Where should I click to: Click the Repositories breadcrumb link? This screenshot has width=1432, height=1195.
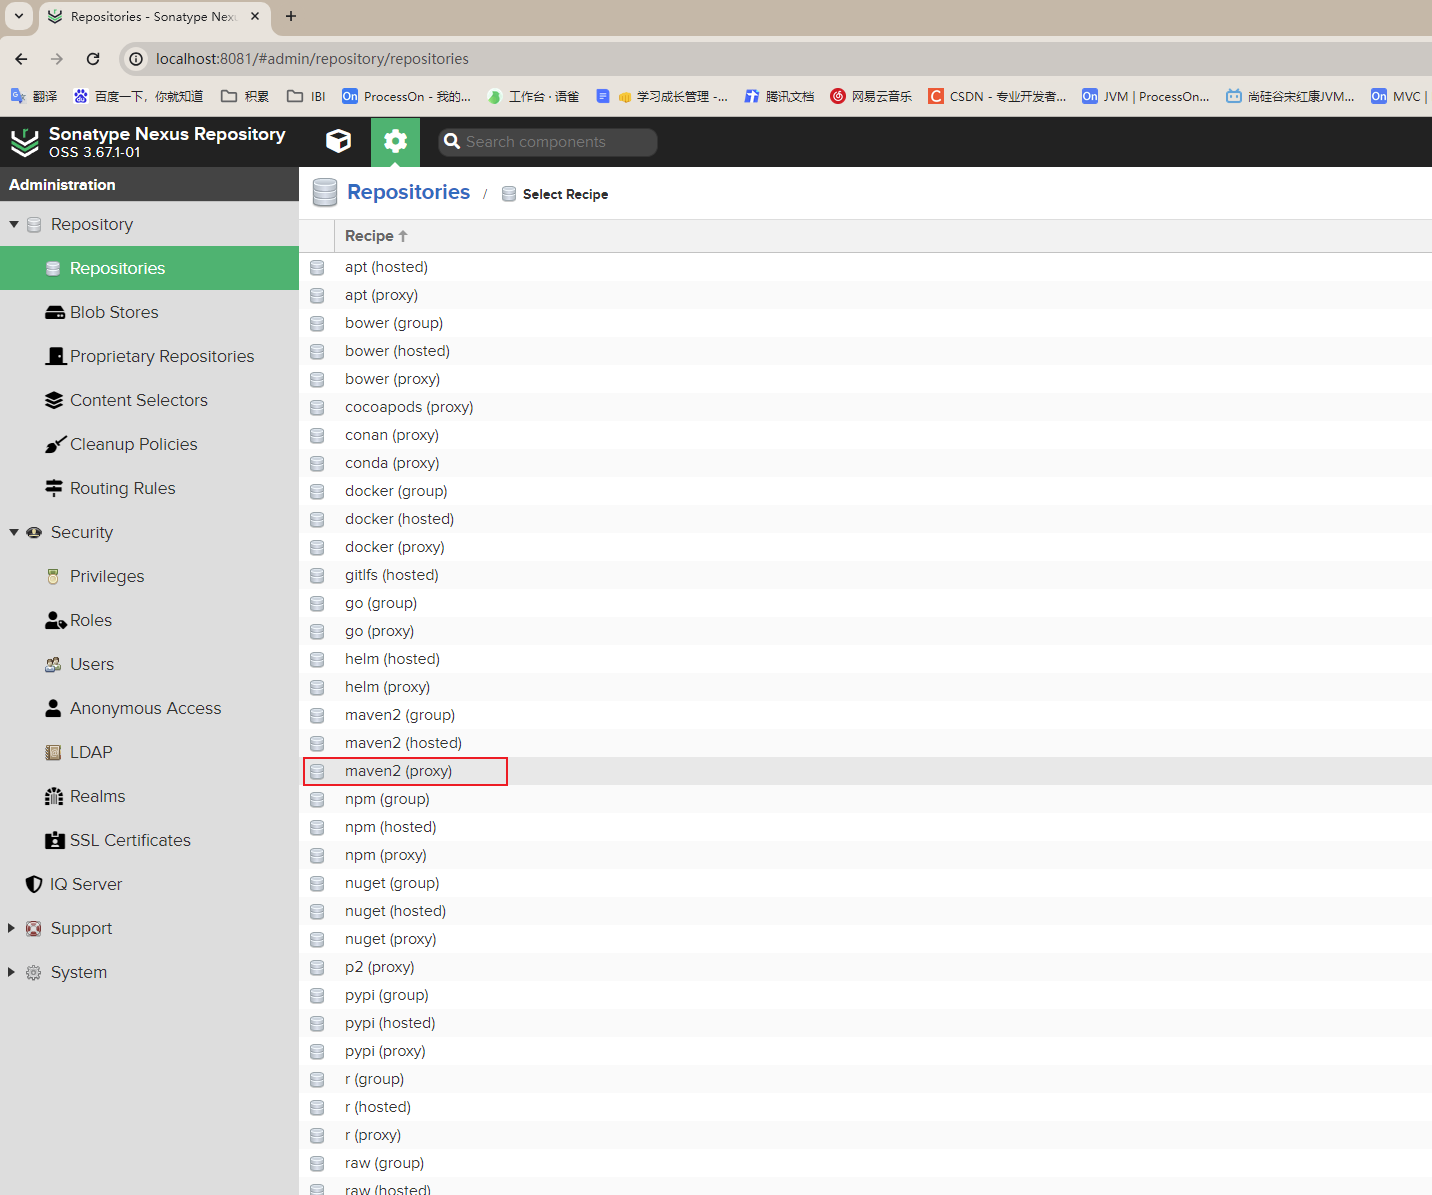[408, 192]
